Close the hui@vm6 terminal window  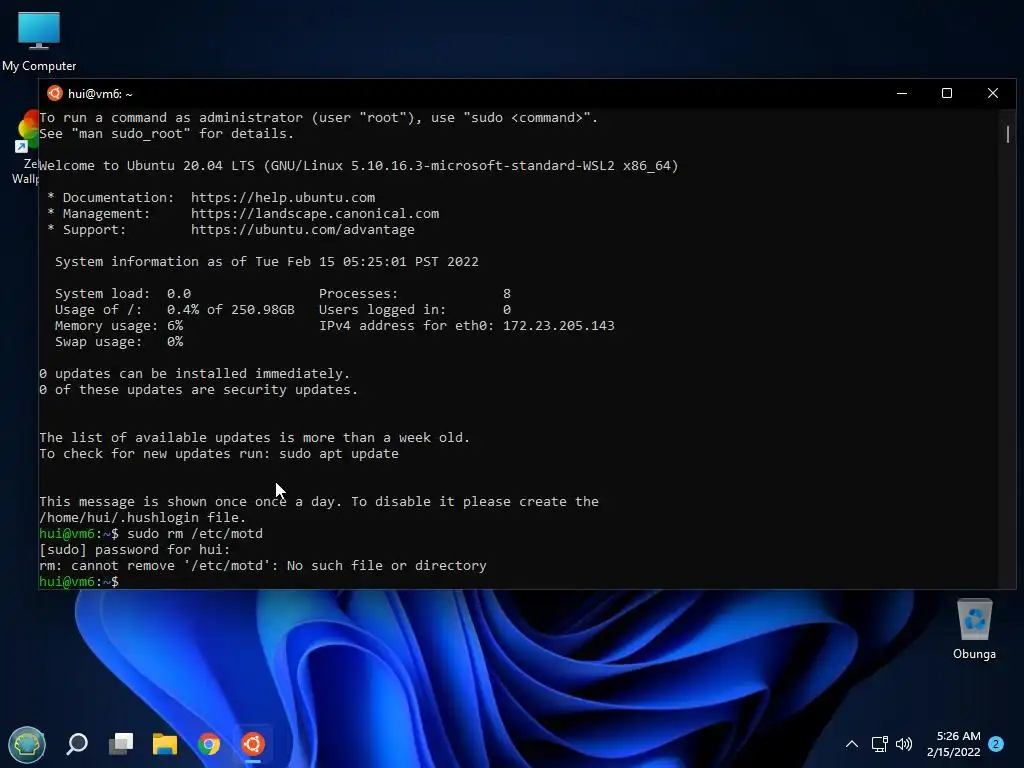click(993, 93)
